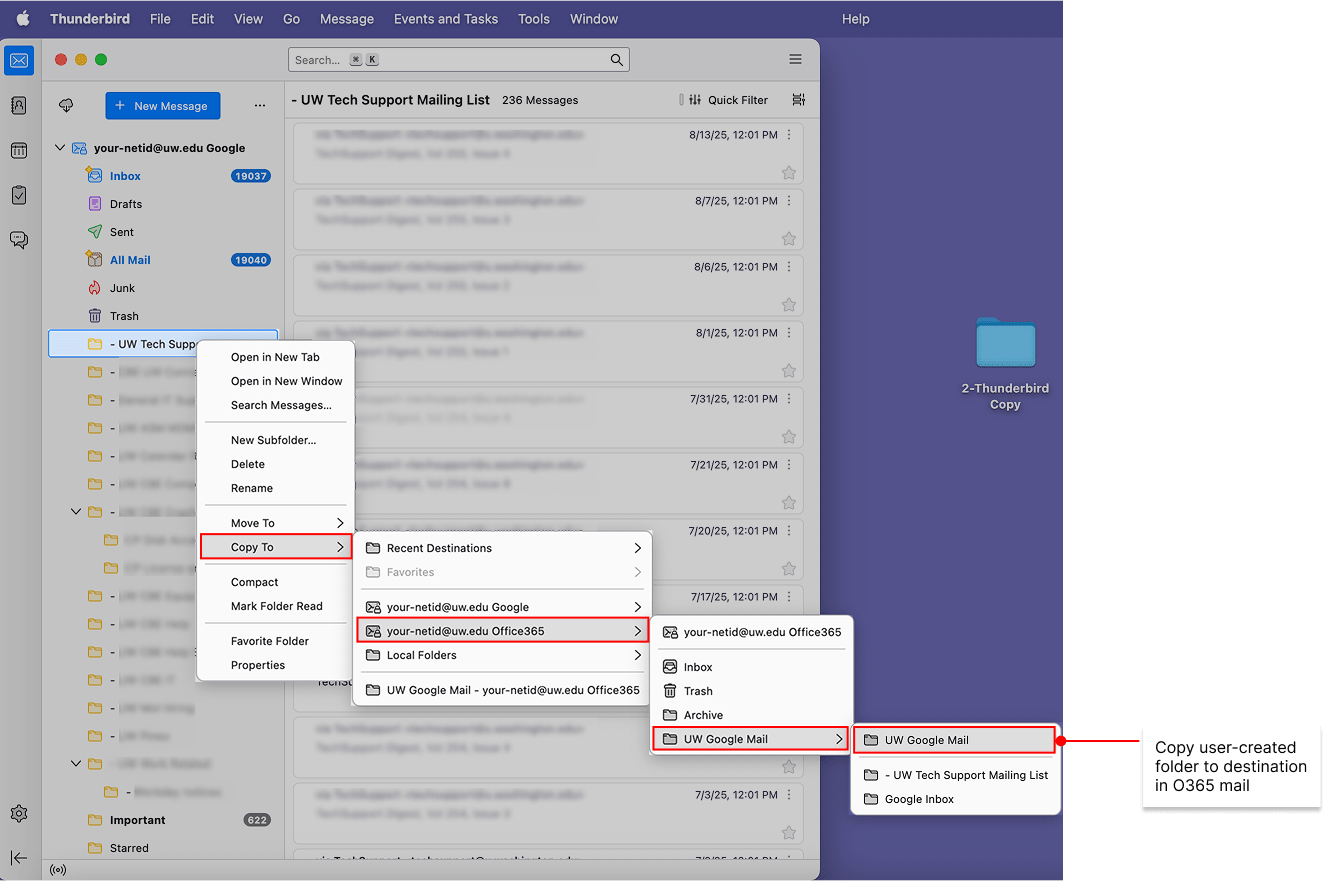Open Thunderbird settings via the gear icon
1325x881 pixels.
[x=18, y=813]
